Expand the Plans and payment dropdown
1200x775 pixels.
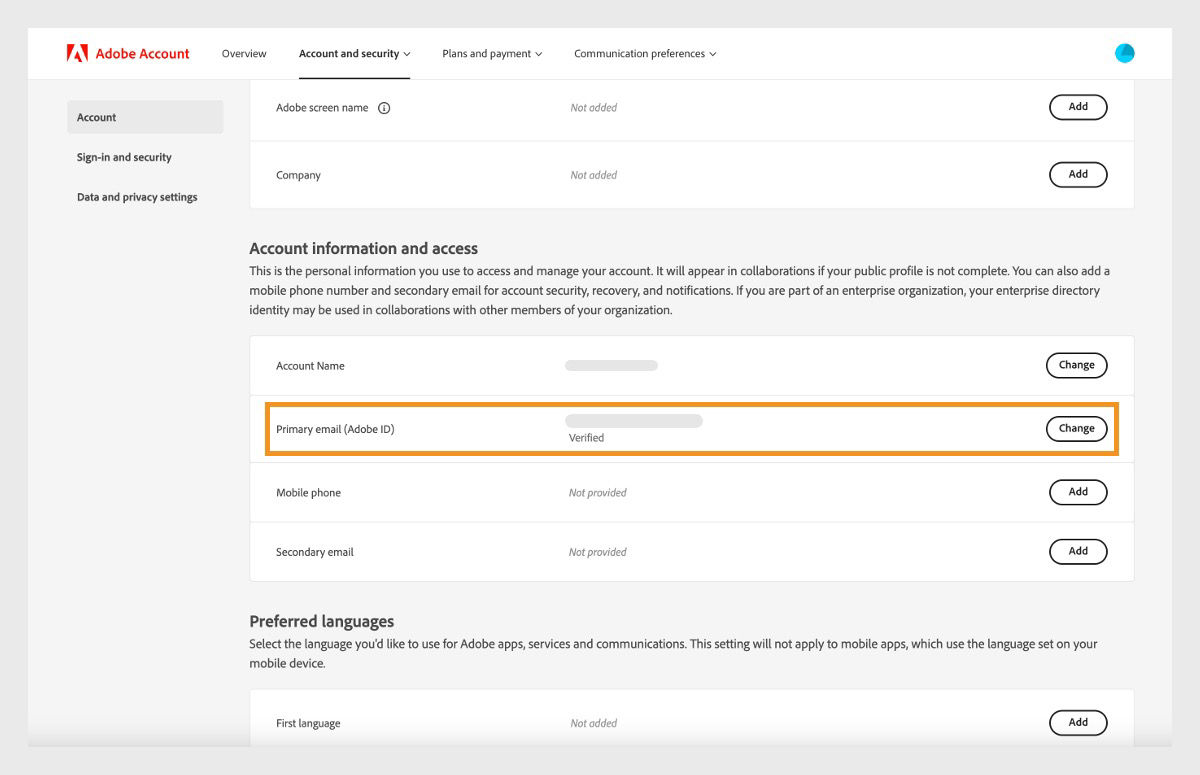click(x=491, y=54)
